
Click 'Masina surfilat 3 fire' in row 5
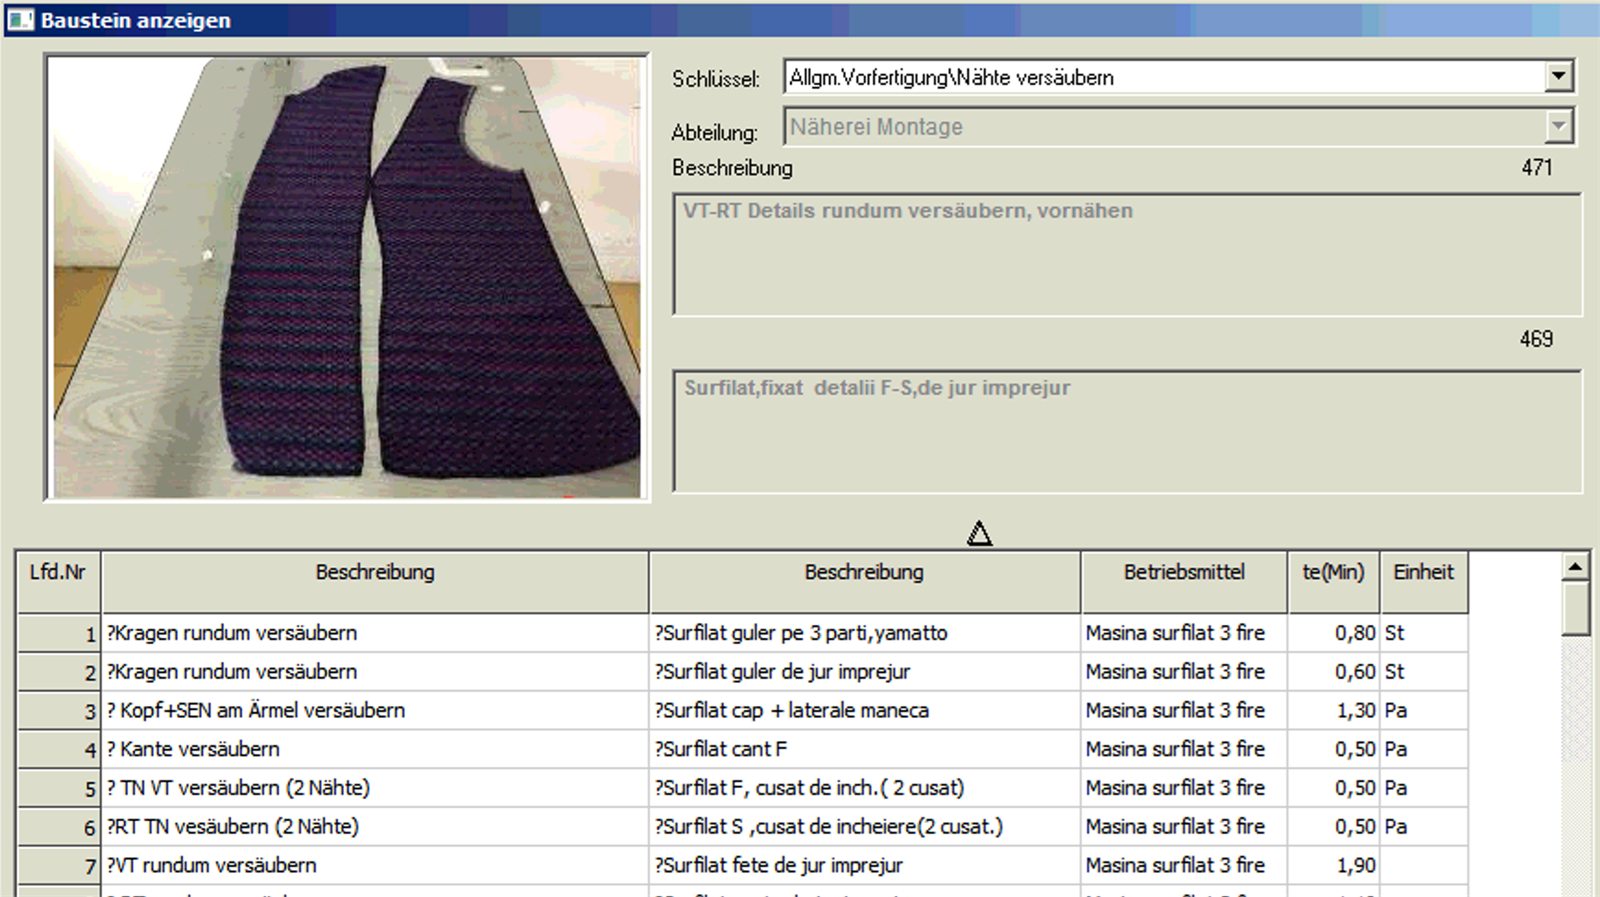[x=1184, y=788]
